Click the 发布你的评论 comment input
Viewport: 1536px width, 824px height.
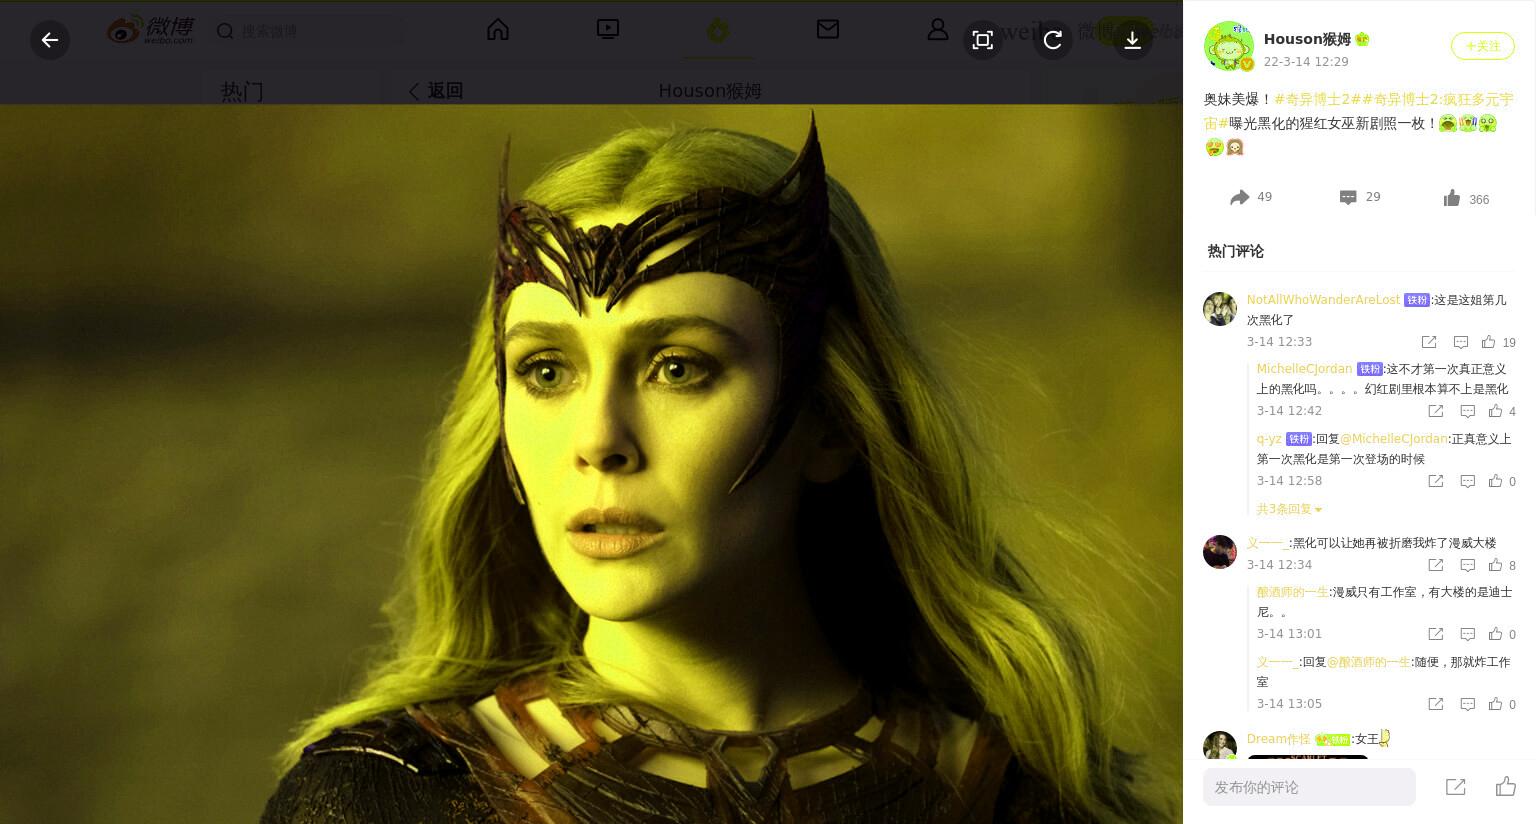1309,787
